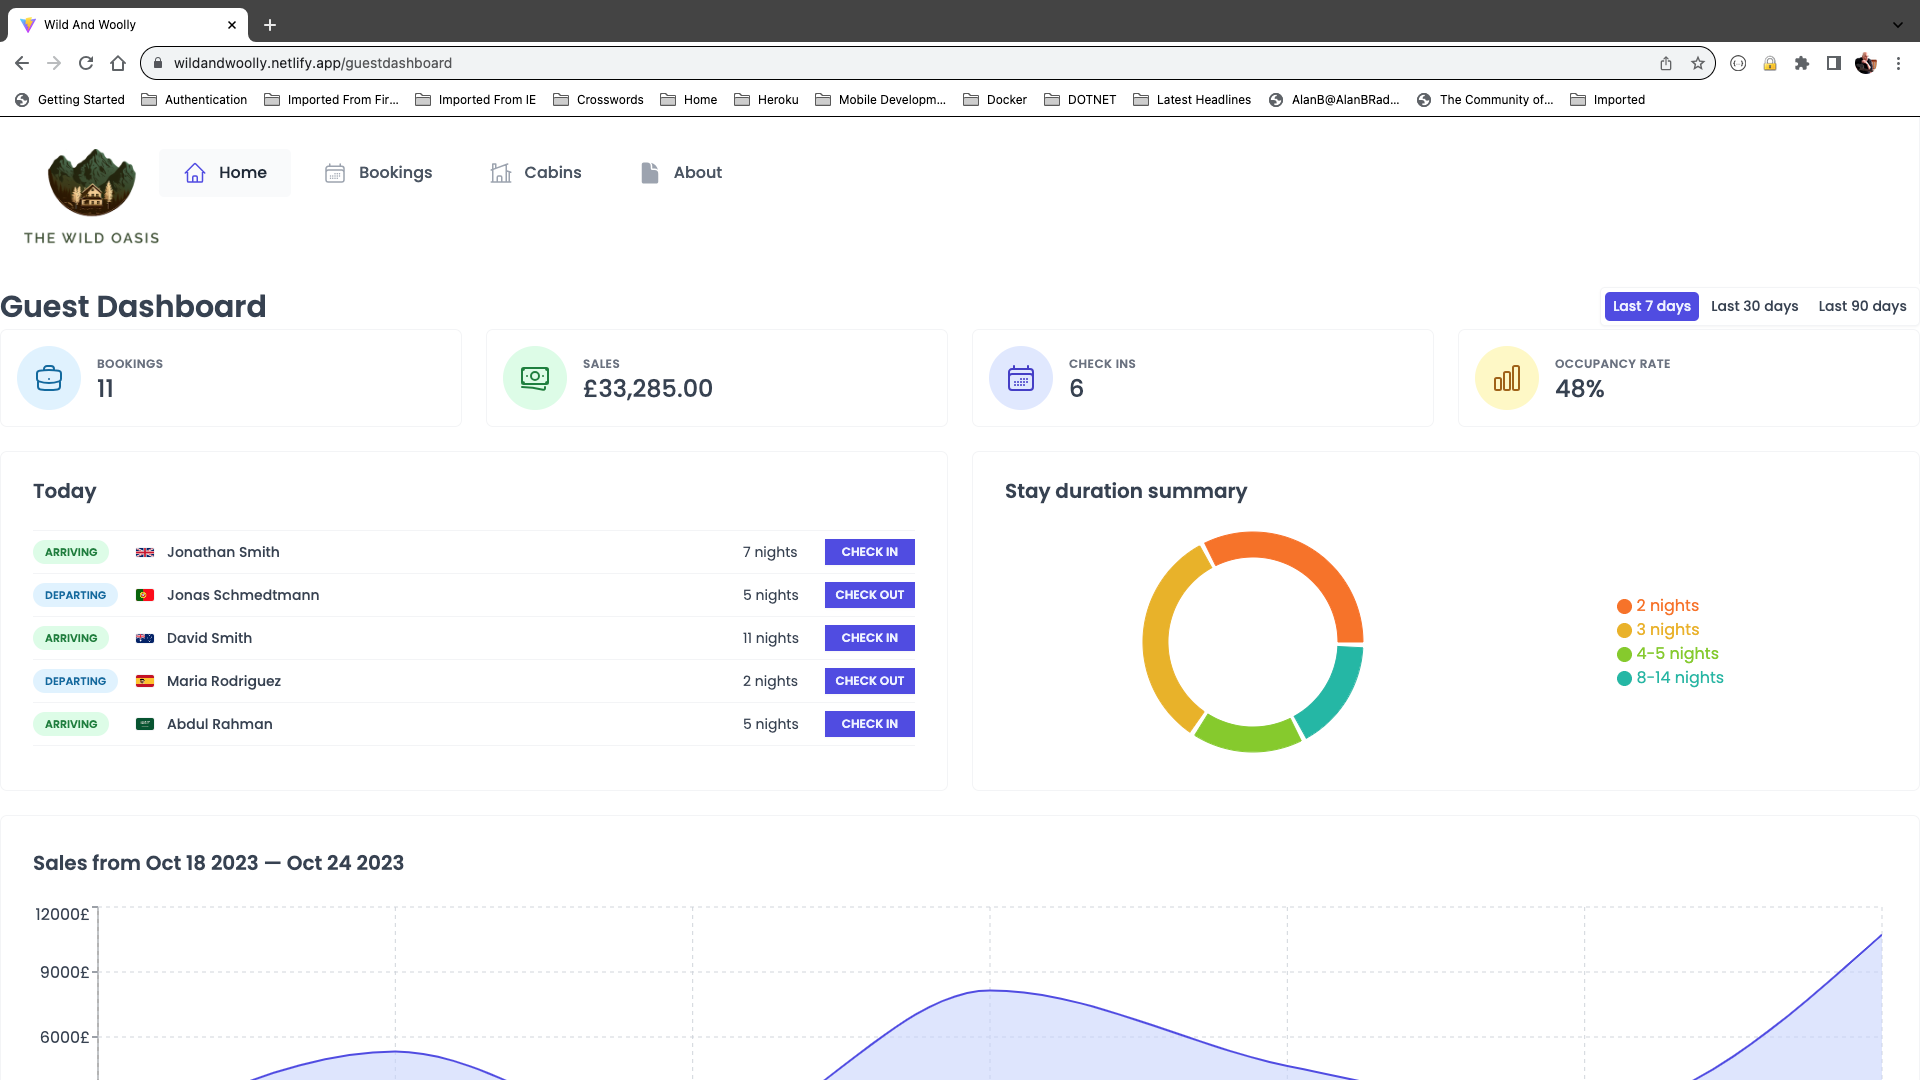Click The Wild Oasis logo image
Image resolution: width=1920 pixels, height=1080 pixels.
tap(92, 182)
